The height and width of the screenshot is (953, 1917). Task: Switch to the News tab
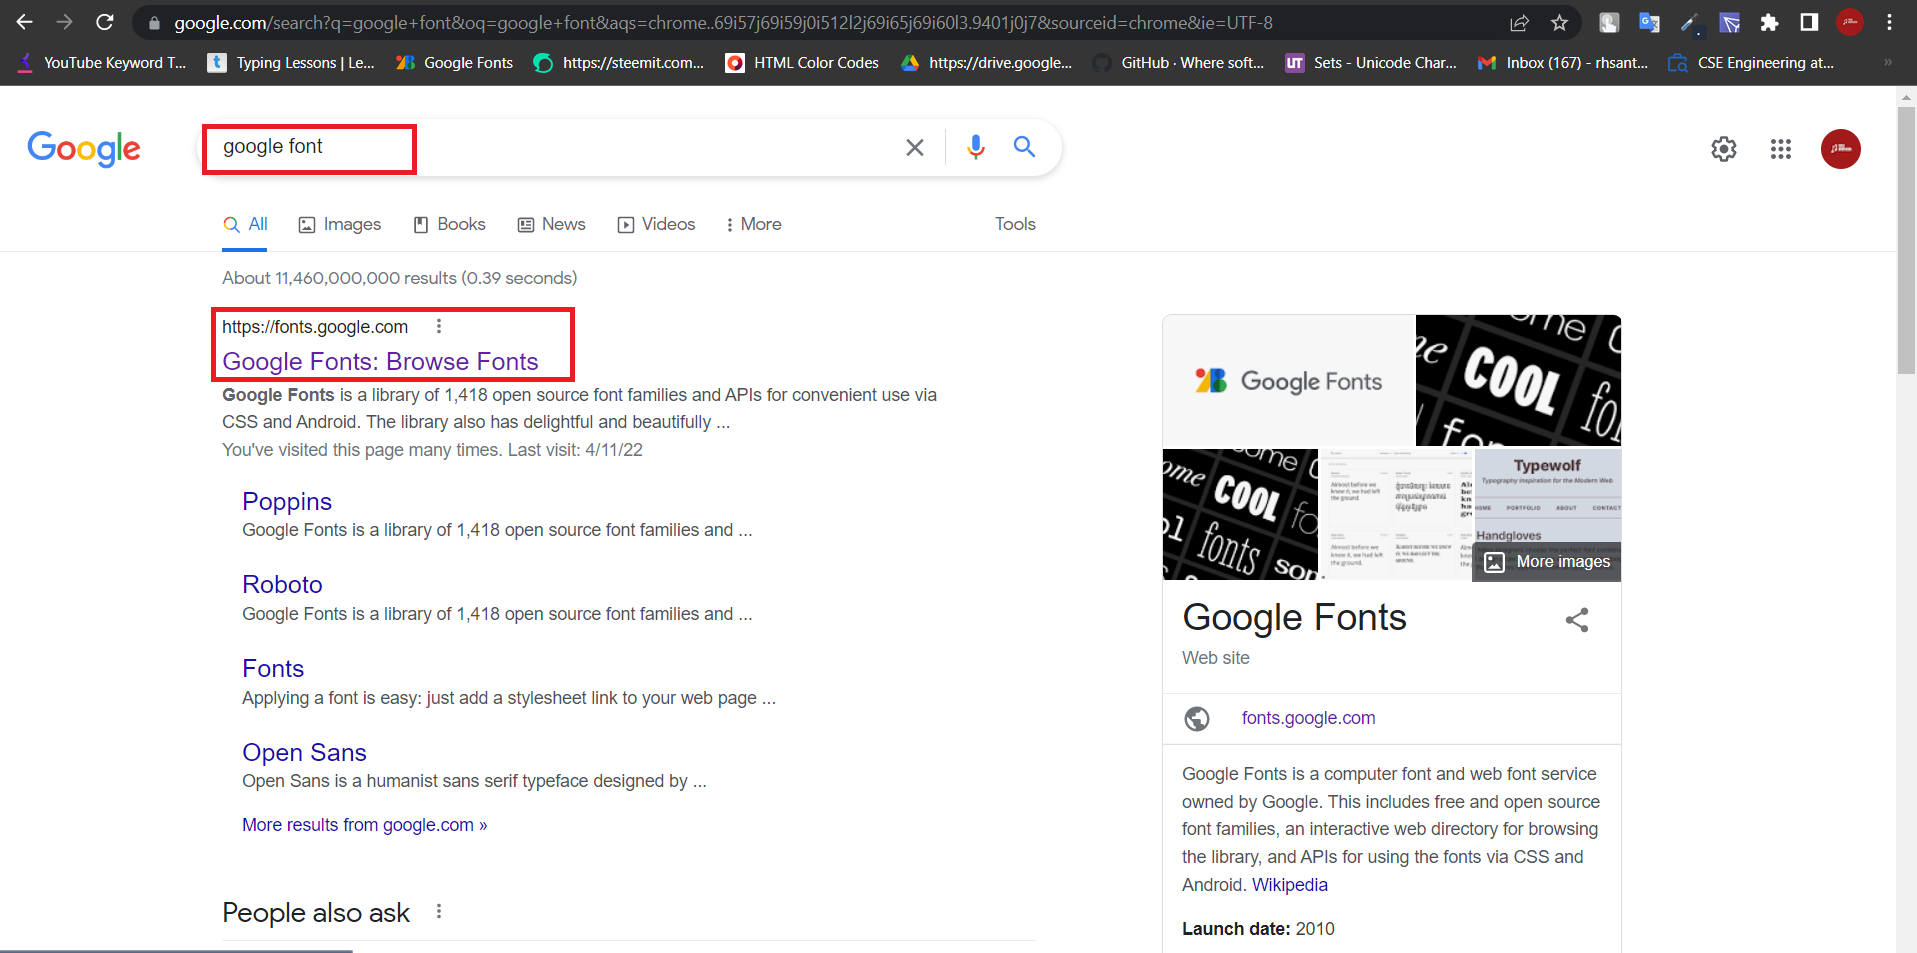pyautogui.click(x=552, y=225)
